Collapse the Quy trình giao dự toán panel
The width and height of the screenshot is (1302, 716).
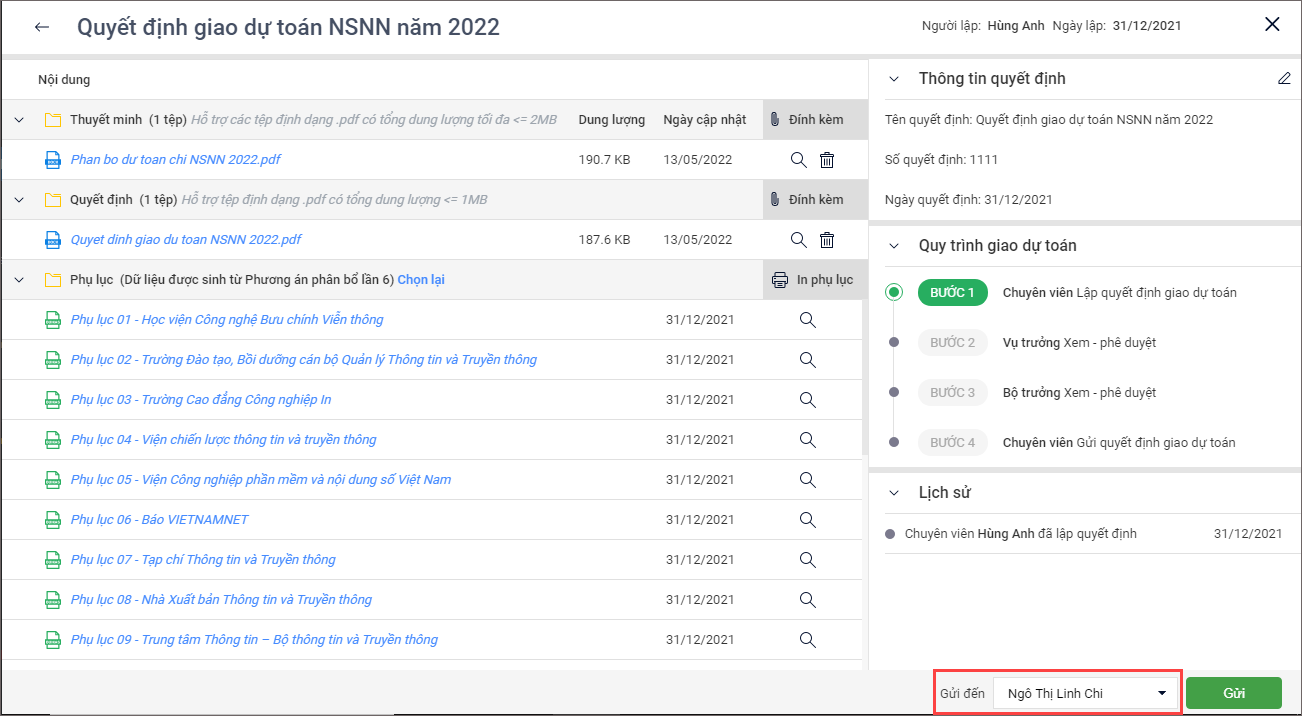coord(895,246)
